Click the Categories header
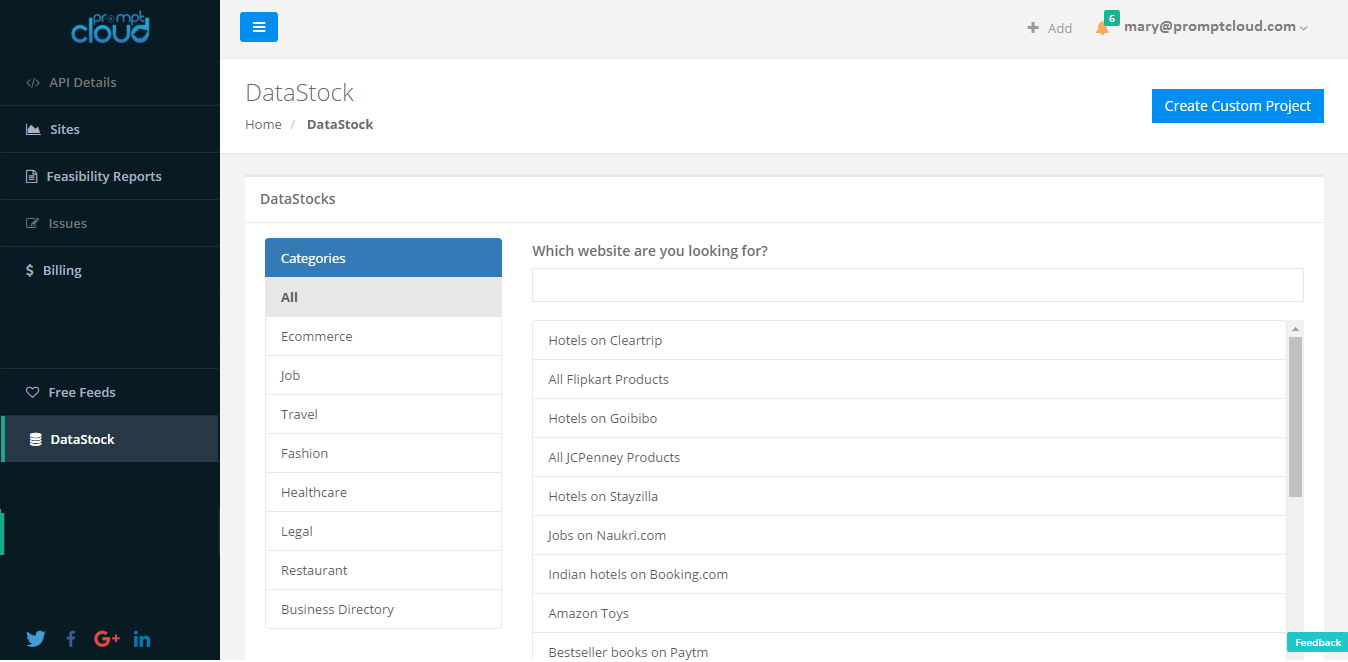 383,258
